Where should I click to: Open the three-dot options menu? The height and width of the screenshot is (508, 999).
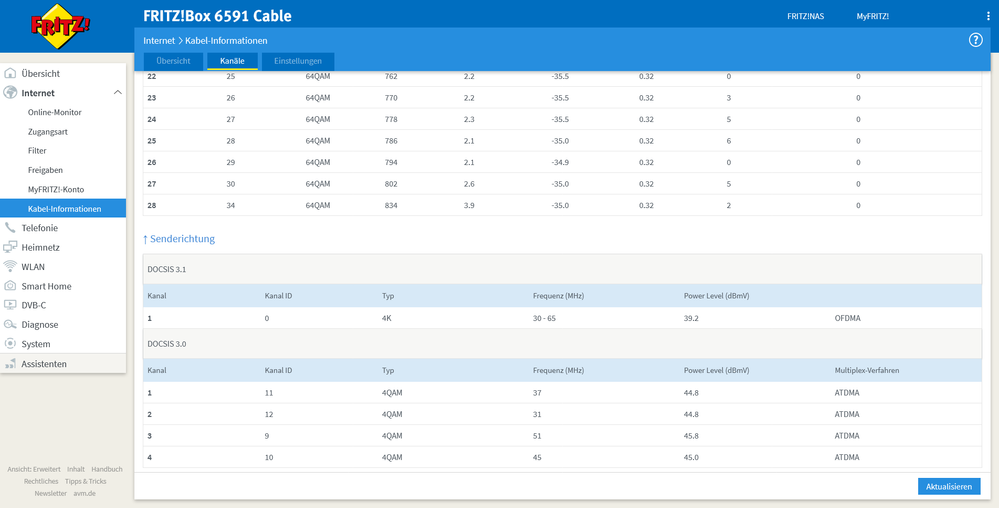point(988,16)
